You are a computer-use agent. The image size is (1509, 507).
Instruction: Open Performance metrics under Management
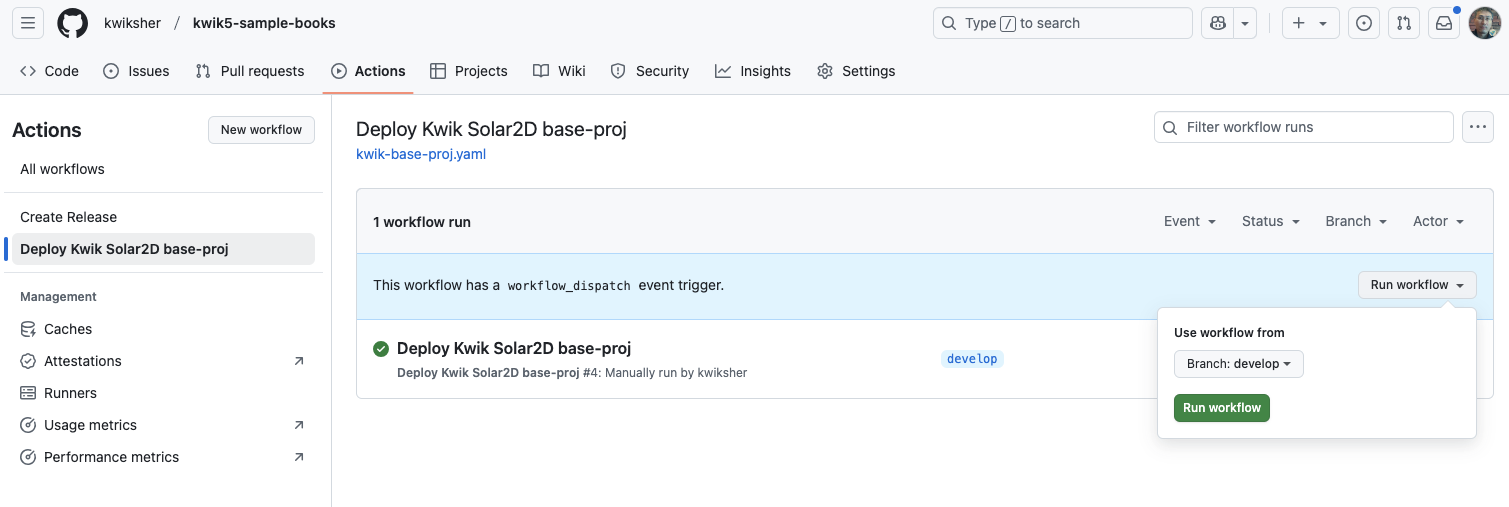[163, 457]
